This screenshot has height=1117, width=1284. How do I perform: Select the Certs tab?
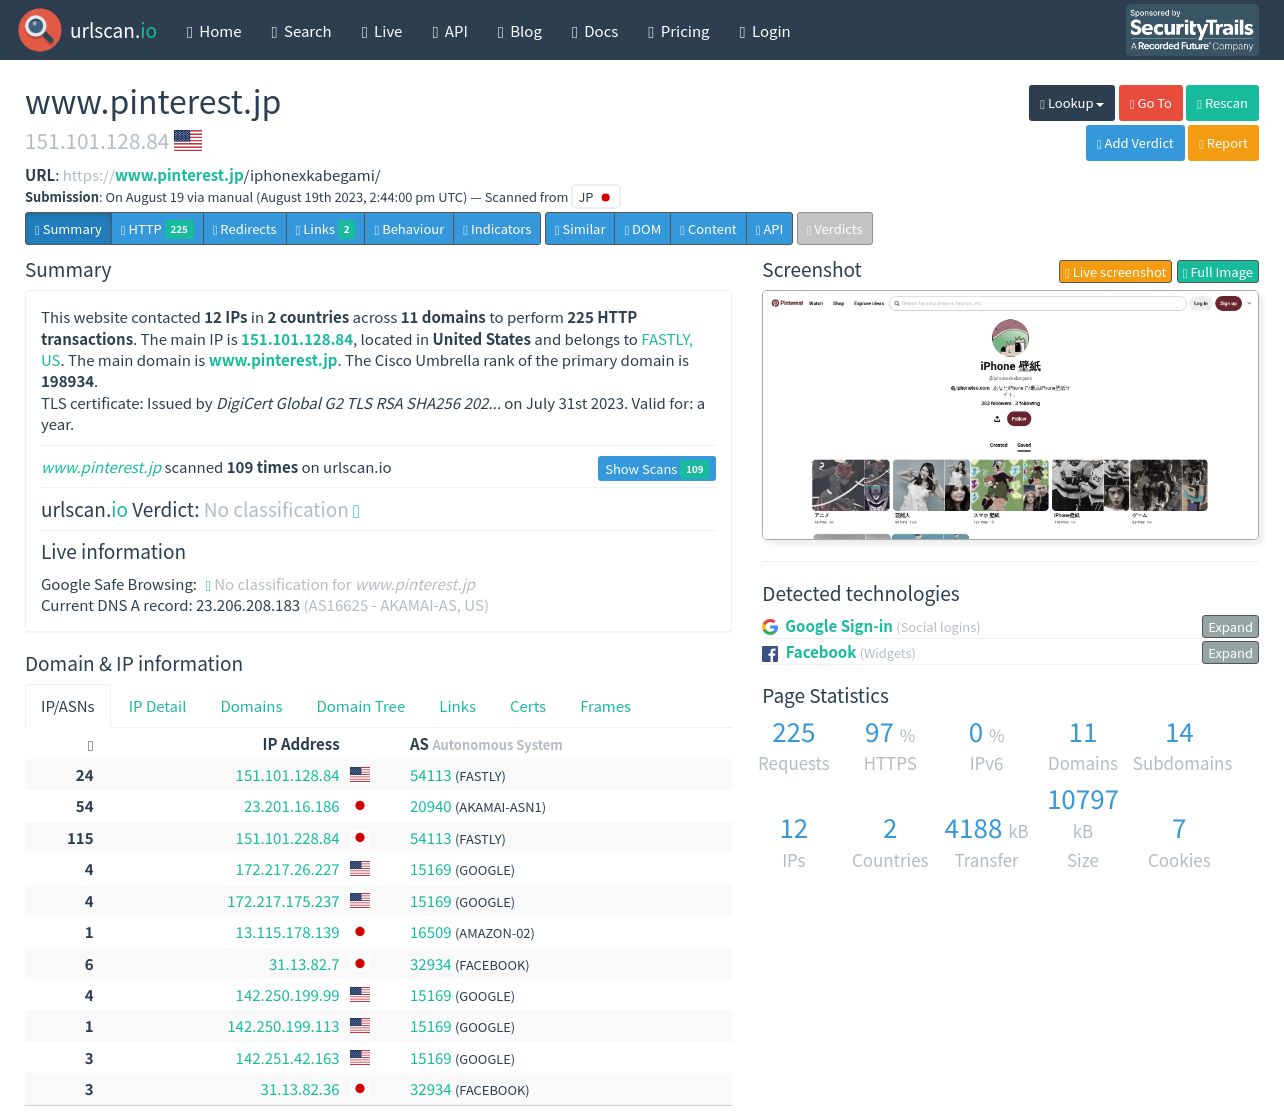[528, 706]
